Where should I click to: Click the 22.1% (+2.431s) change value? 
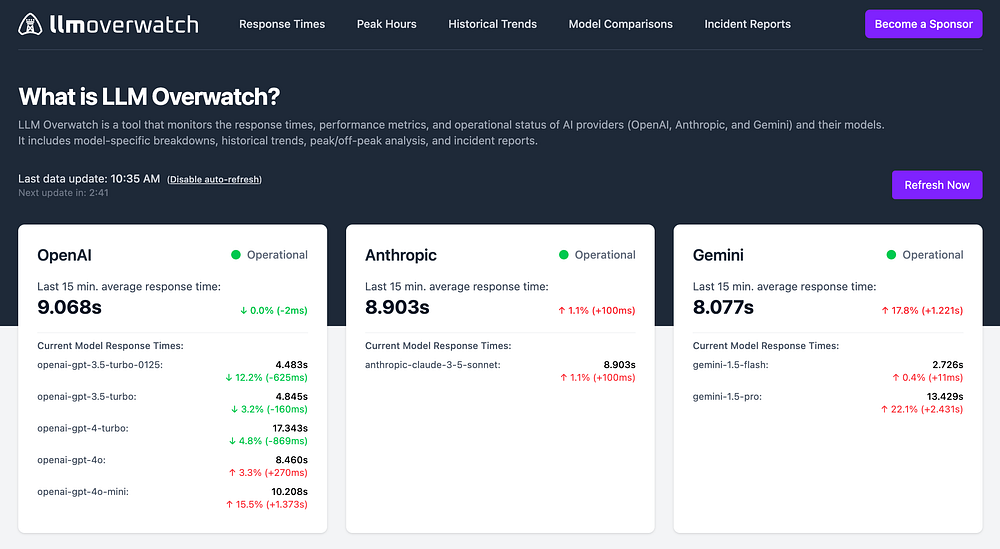coord(922,409)
